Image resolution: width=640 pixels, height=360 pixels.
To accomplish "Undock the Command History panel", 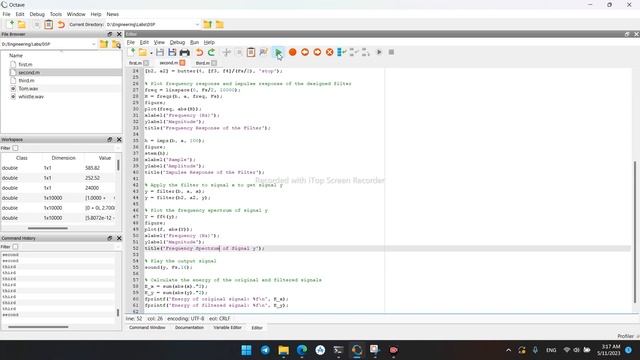I will pyautogui.click(x=109, y=238).
